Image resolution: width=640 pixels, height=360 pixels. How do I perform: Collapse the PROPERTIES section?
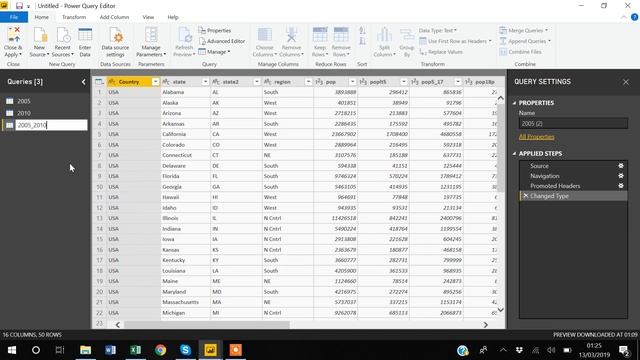[514, 103]
